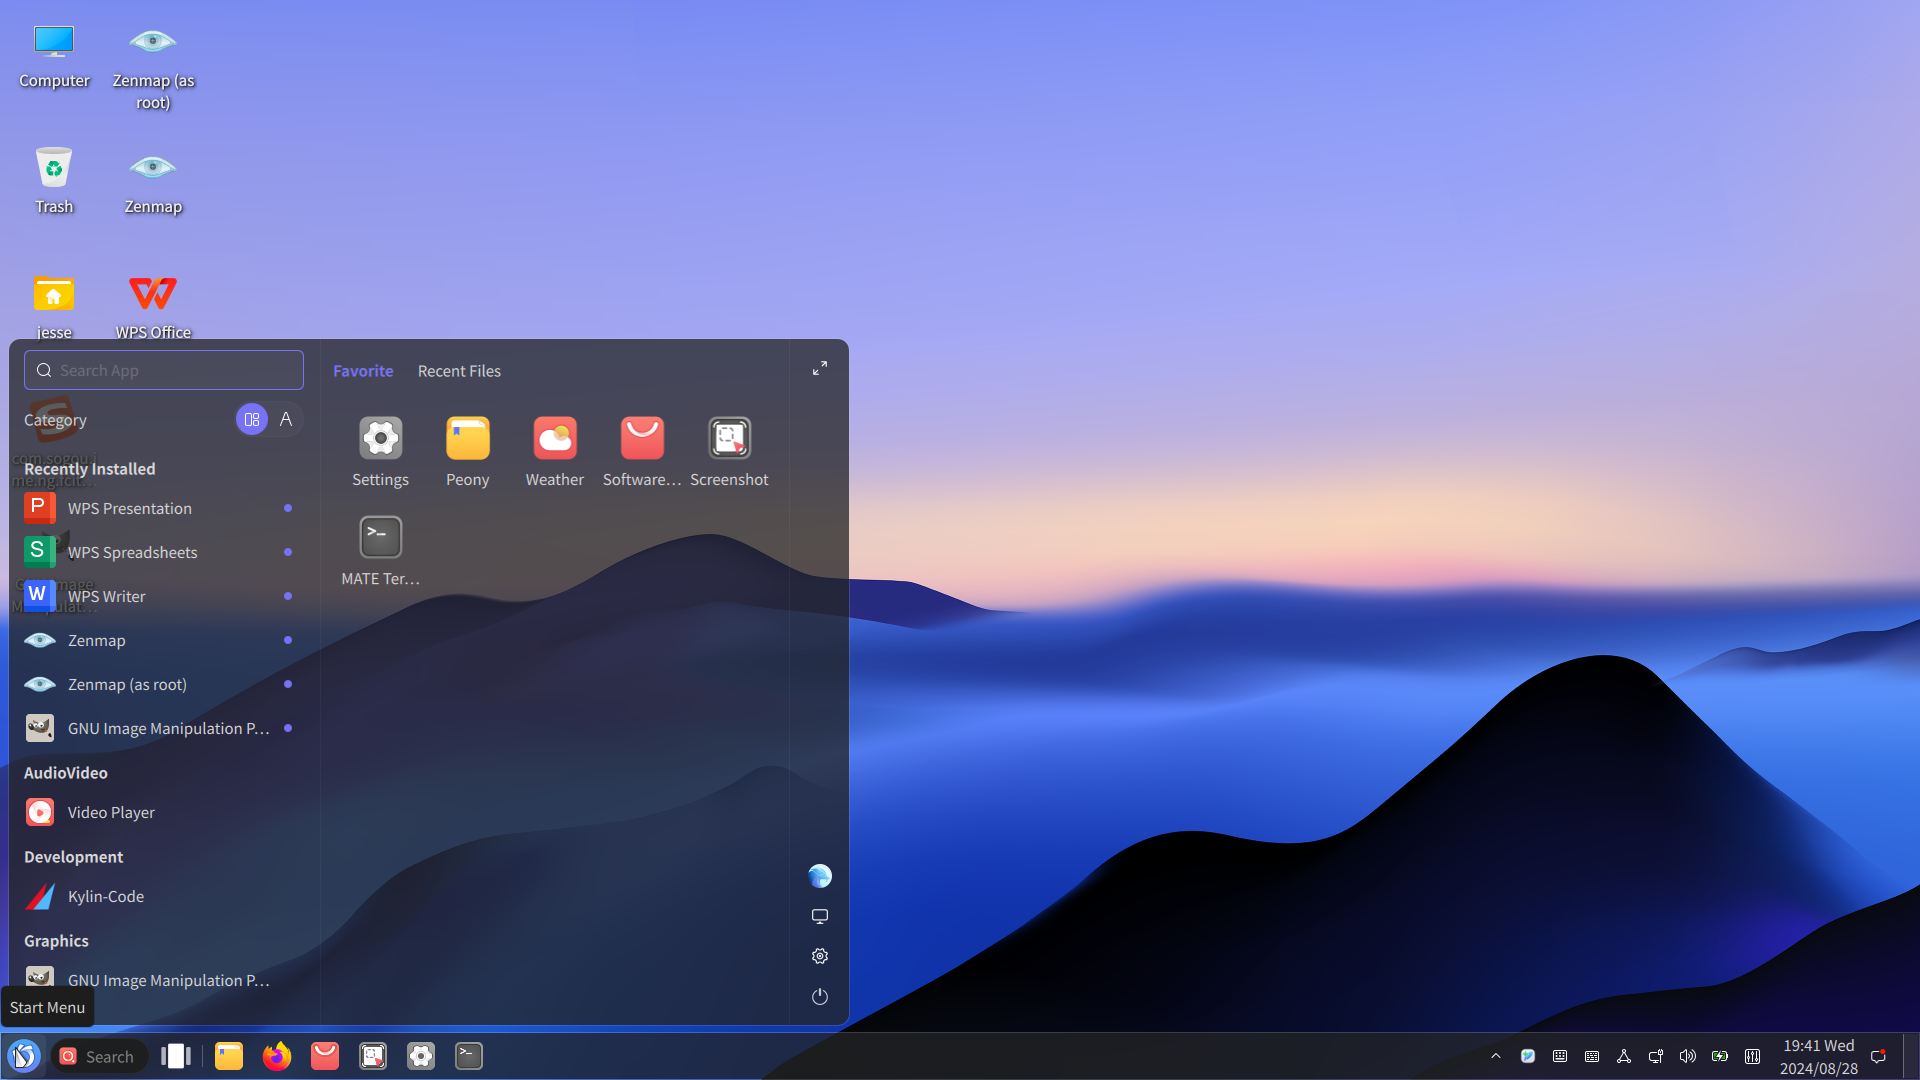
Task: Click the clock showing 19:41 Wed
Action: [1818, 1056]
